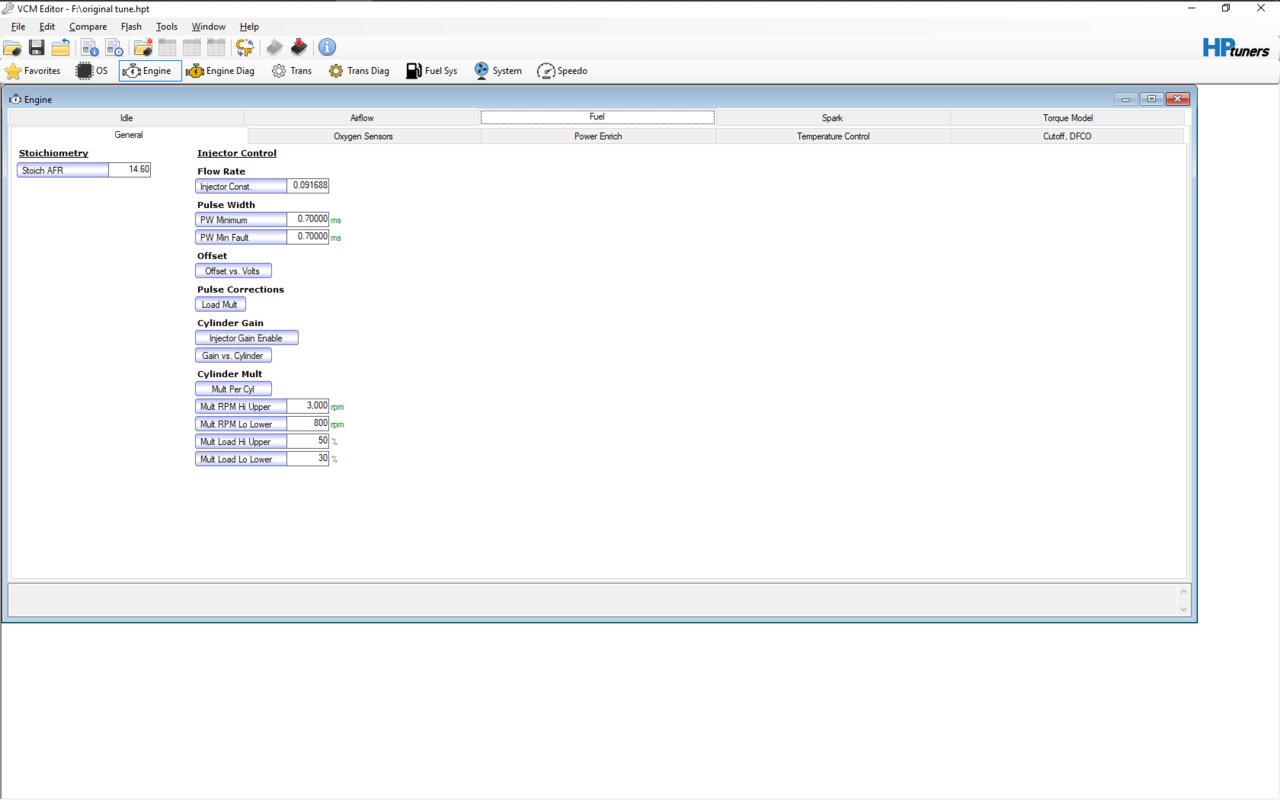Open the File menu

coord(18,27)
